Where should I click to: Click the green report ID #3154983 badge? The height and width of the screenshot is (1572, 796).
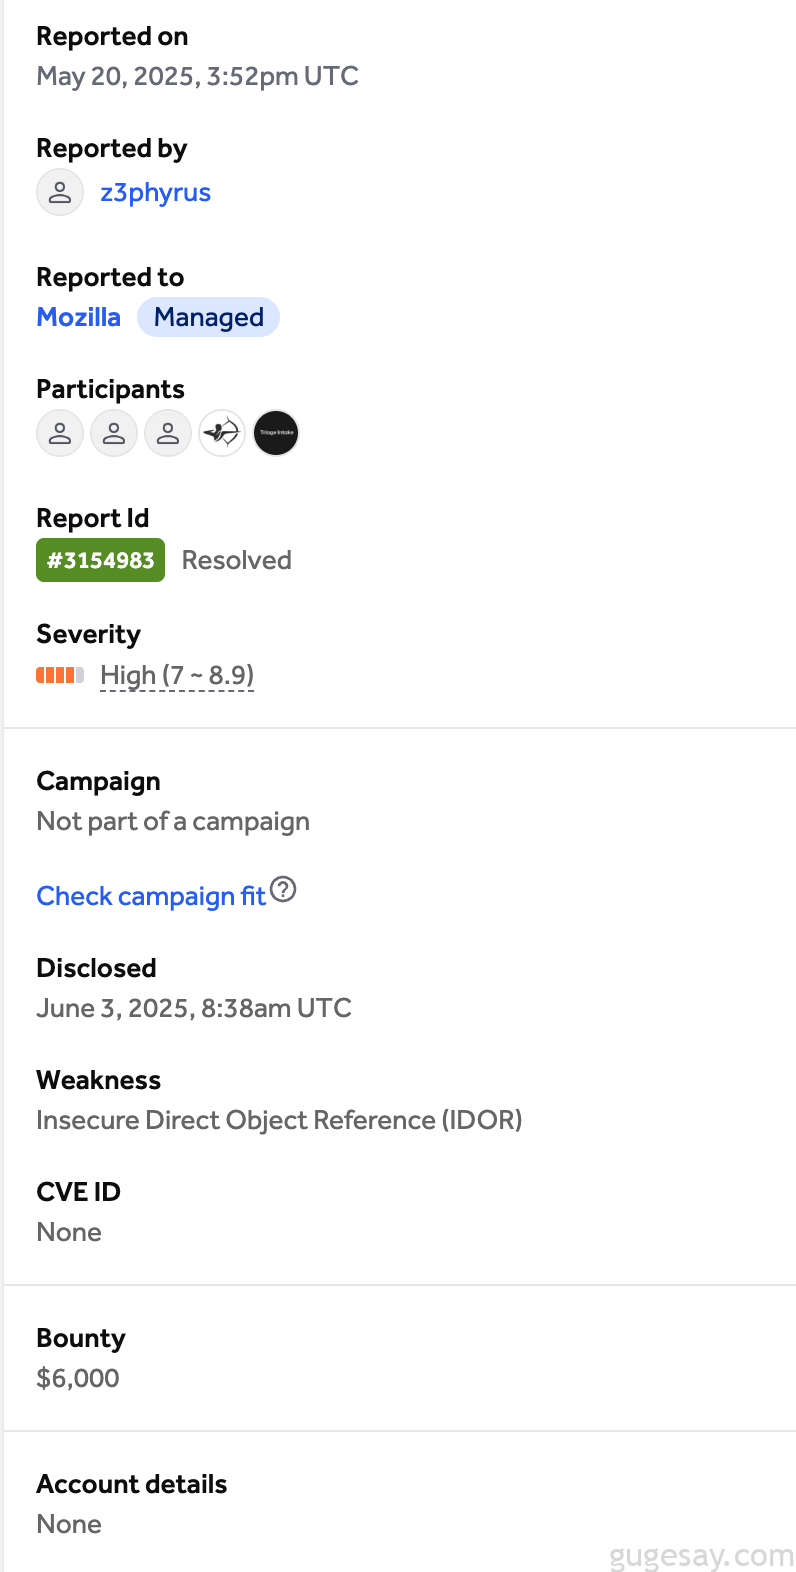tap(100, 560)
